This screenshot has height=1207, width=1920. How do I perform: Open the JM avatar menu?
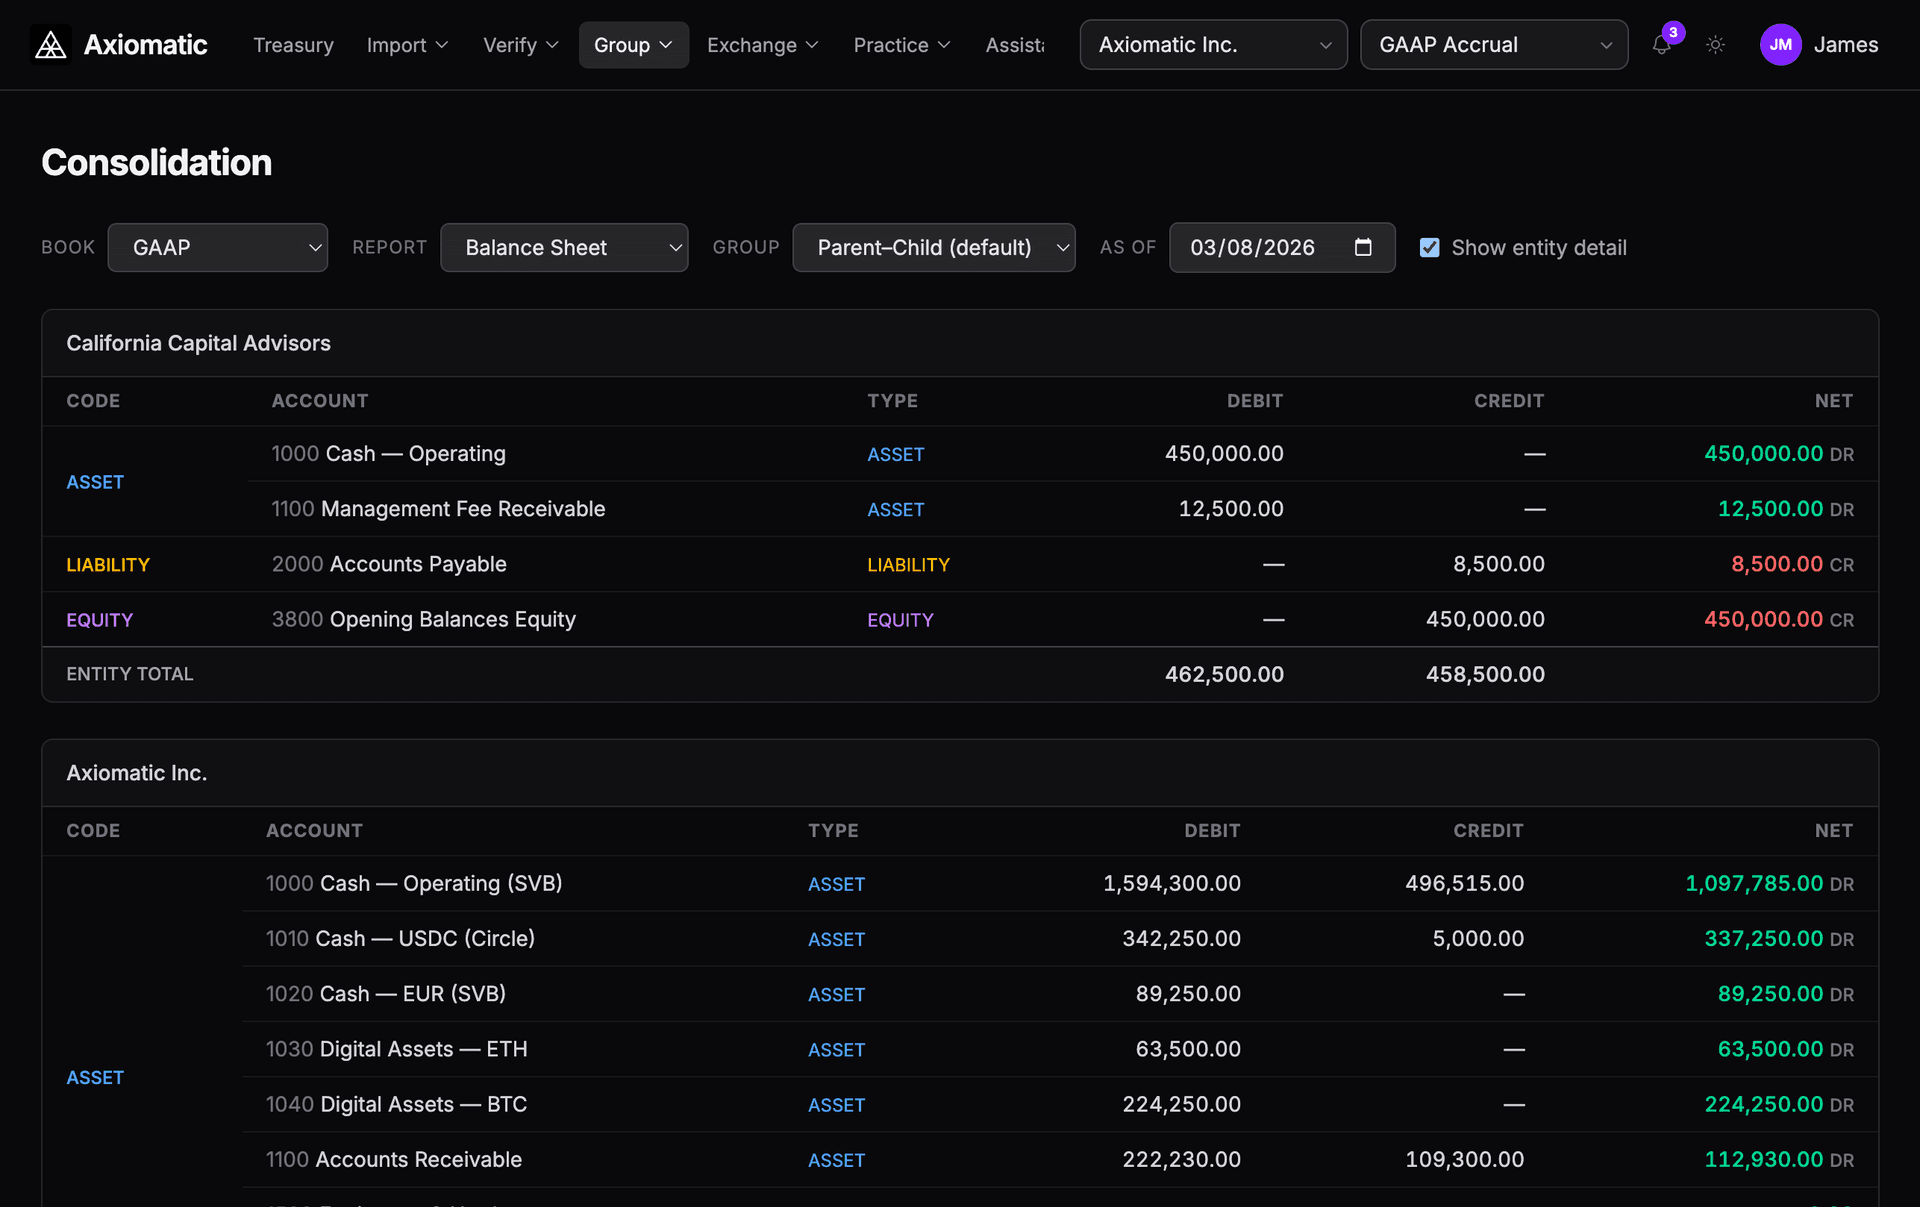(1780, 44)
